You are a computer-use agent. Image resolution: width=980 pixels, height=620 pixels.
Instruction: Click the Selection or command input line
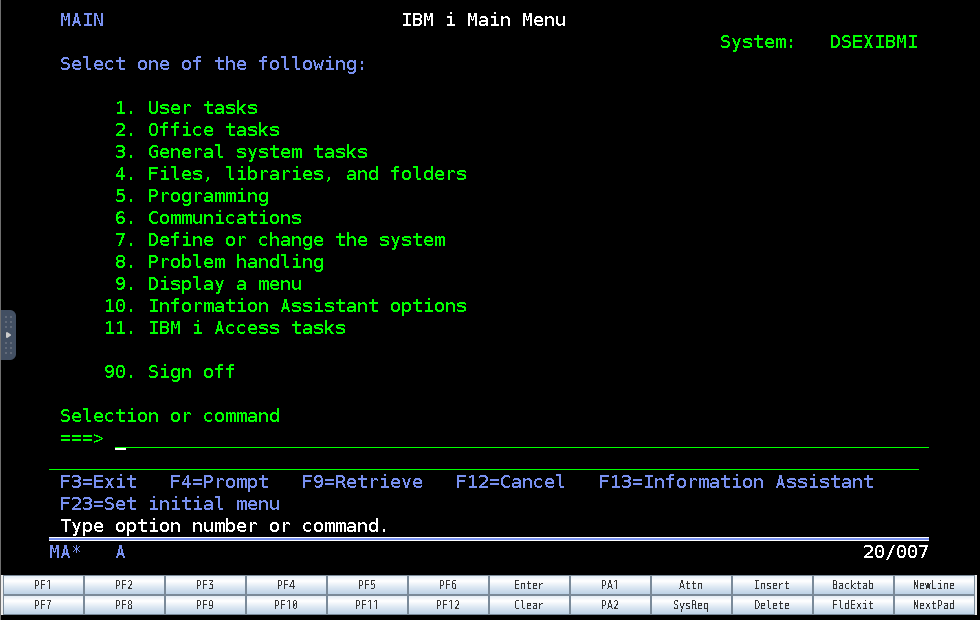[x=522, y=439]
